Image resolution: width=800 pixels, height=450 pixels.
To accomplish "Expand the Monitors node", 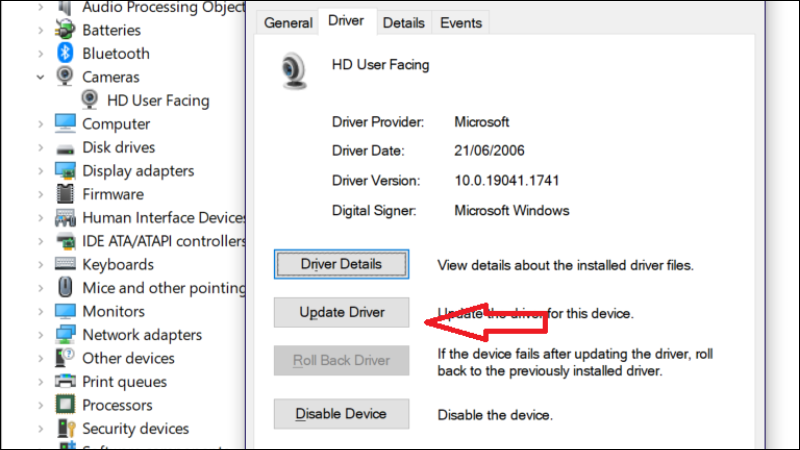I will [40, 311].
